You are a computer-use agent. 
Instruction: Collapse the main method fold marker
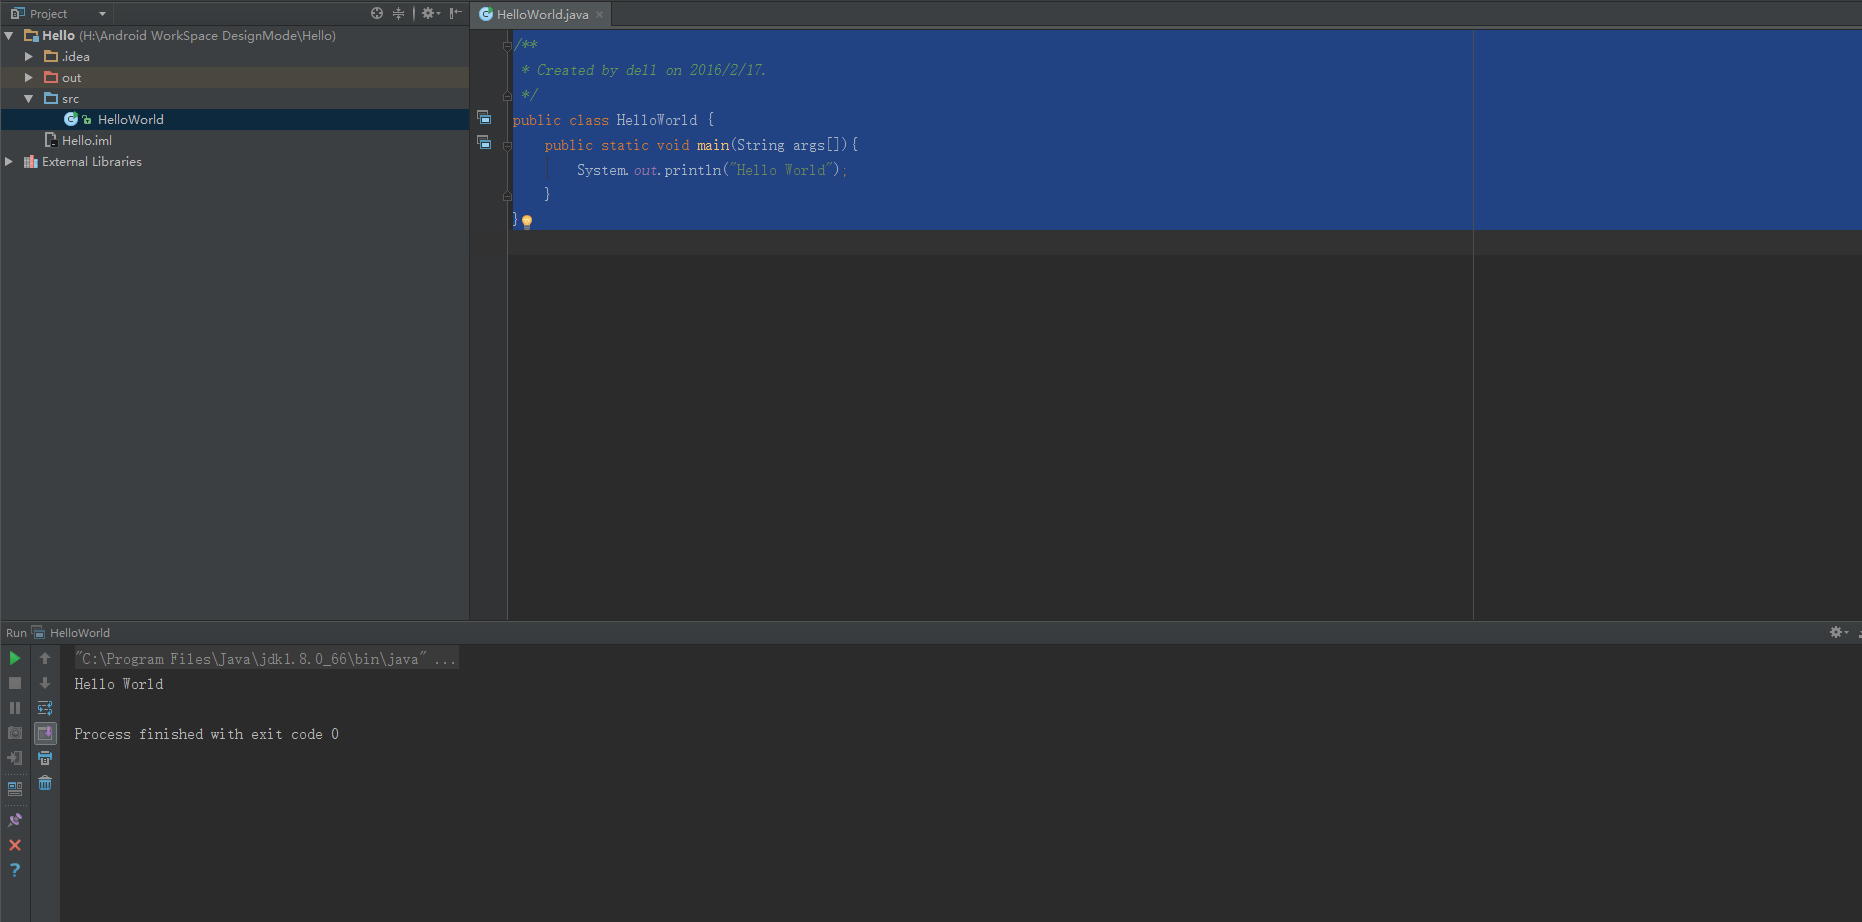(x=507, y=146)
